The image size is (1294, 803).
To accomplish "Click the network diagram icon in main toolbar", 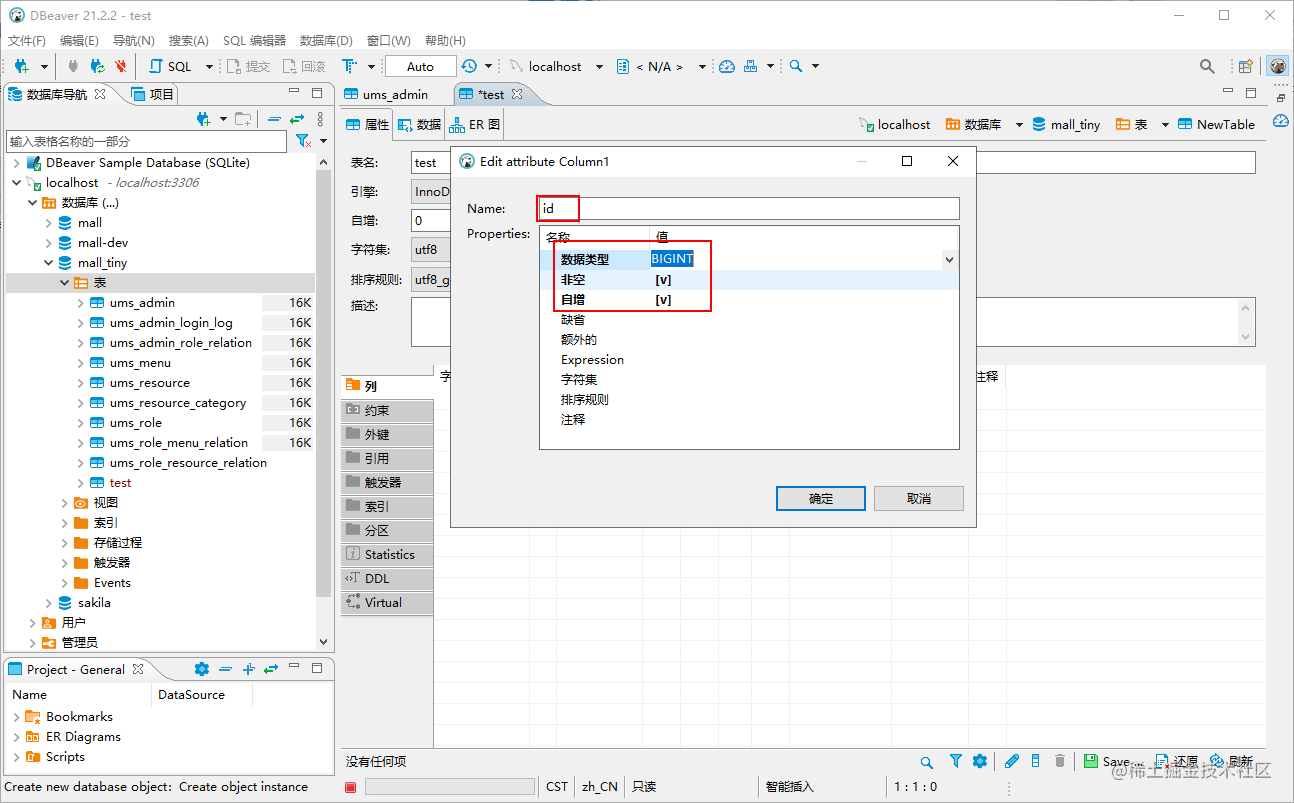I will point(751,66).
